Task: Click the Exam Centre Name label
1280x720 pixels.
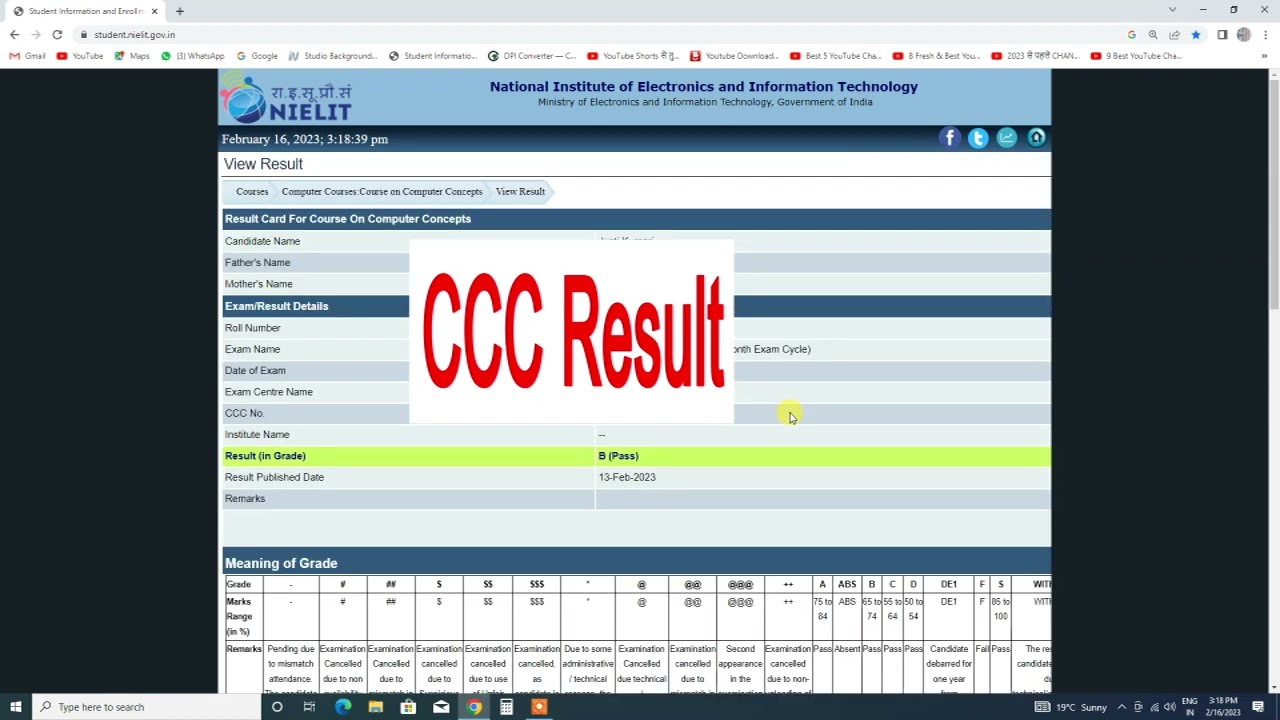Action: tap(268, 392)
